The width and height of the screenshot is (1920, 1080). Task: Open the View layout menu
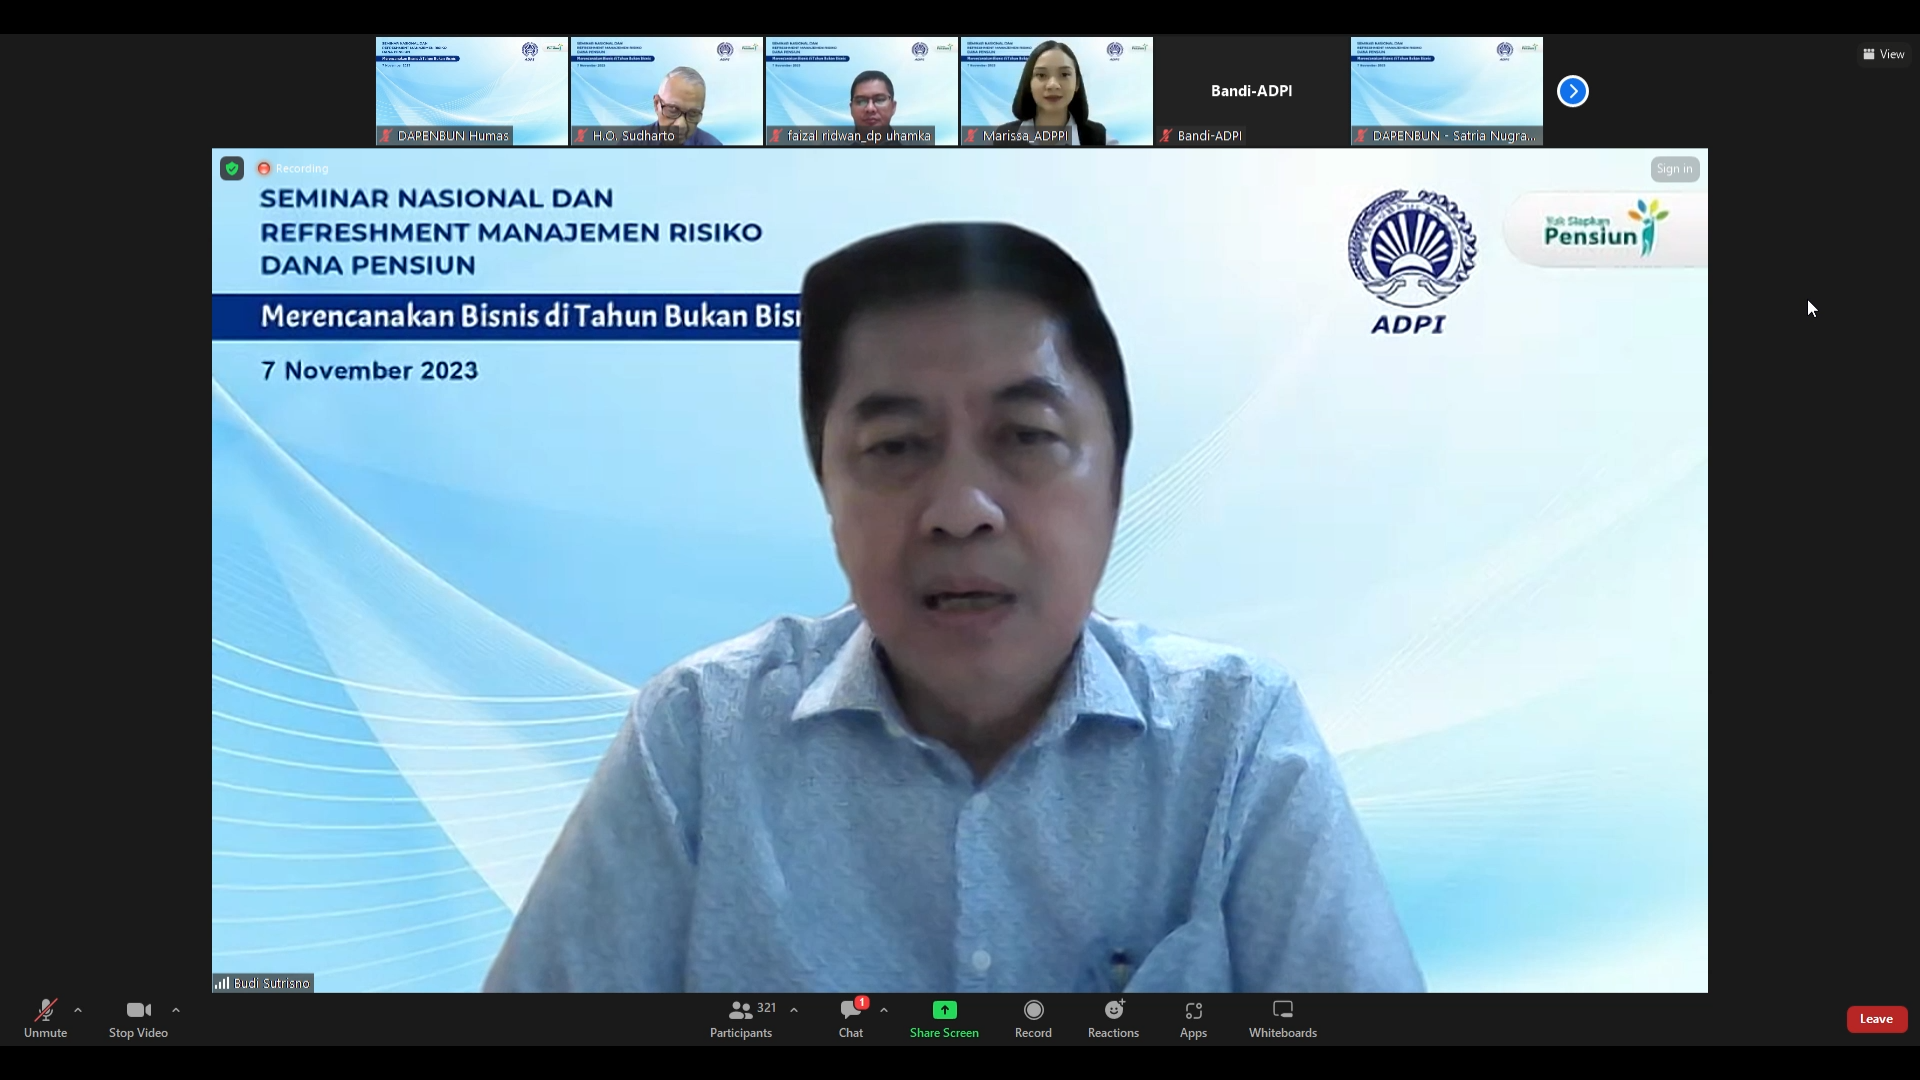click(x=1883, y=54)
